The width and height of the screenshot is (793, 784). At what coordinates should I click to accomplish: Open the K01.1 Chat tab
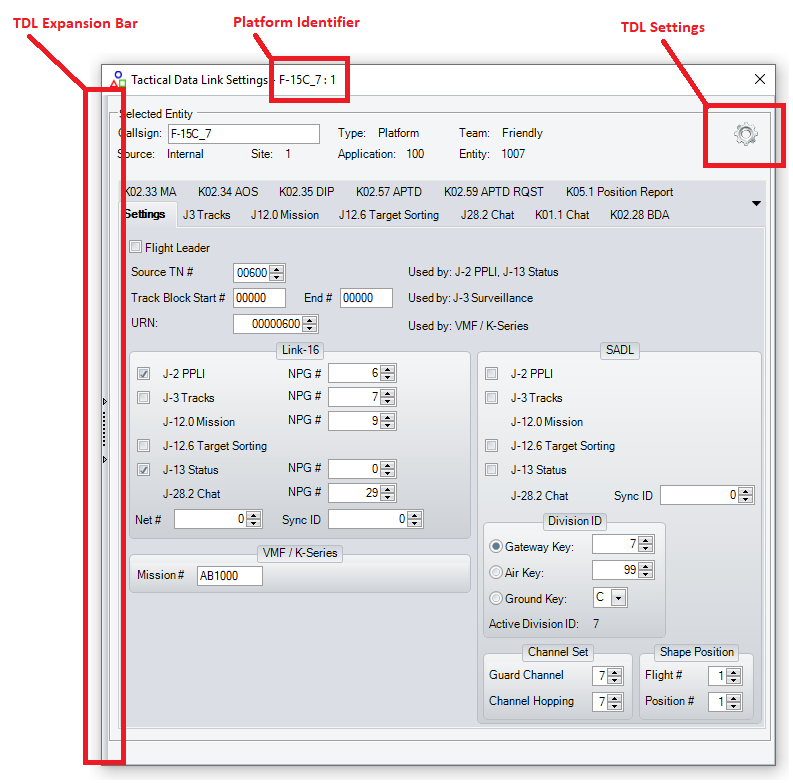tap(562, 215)
